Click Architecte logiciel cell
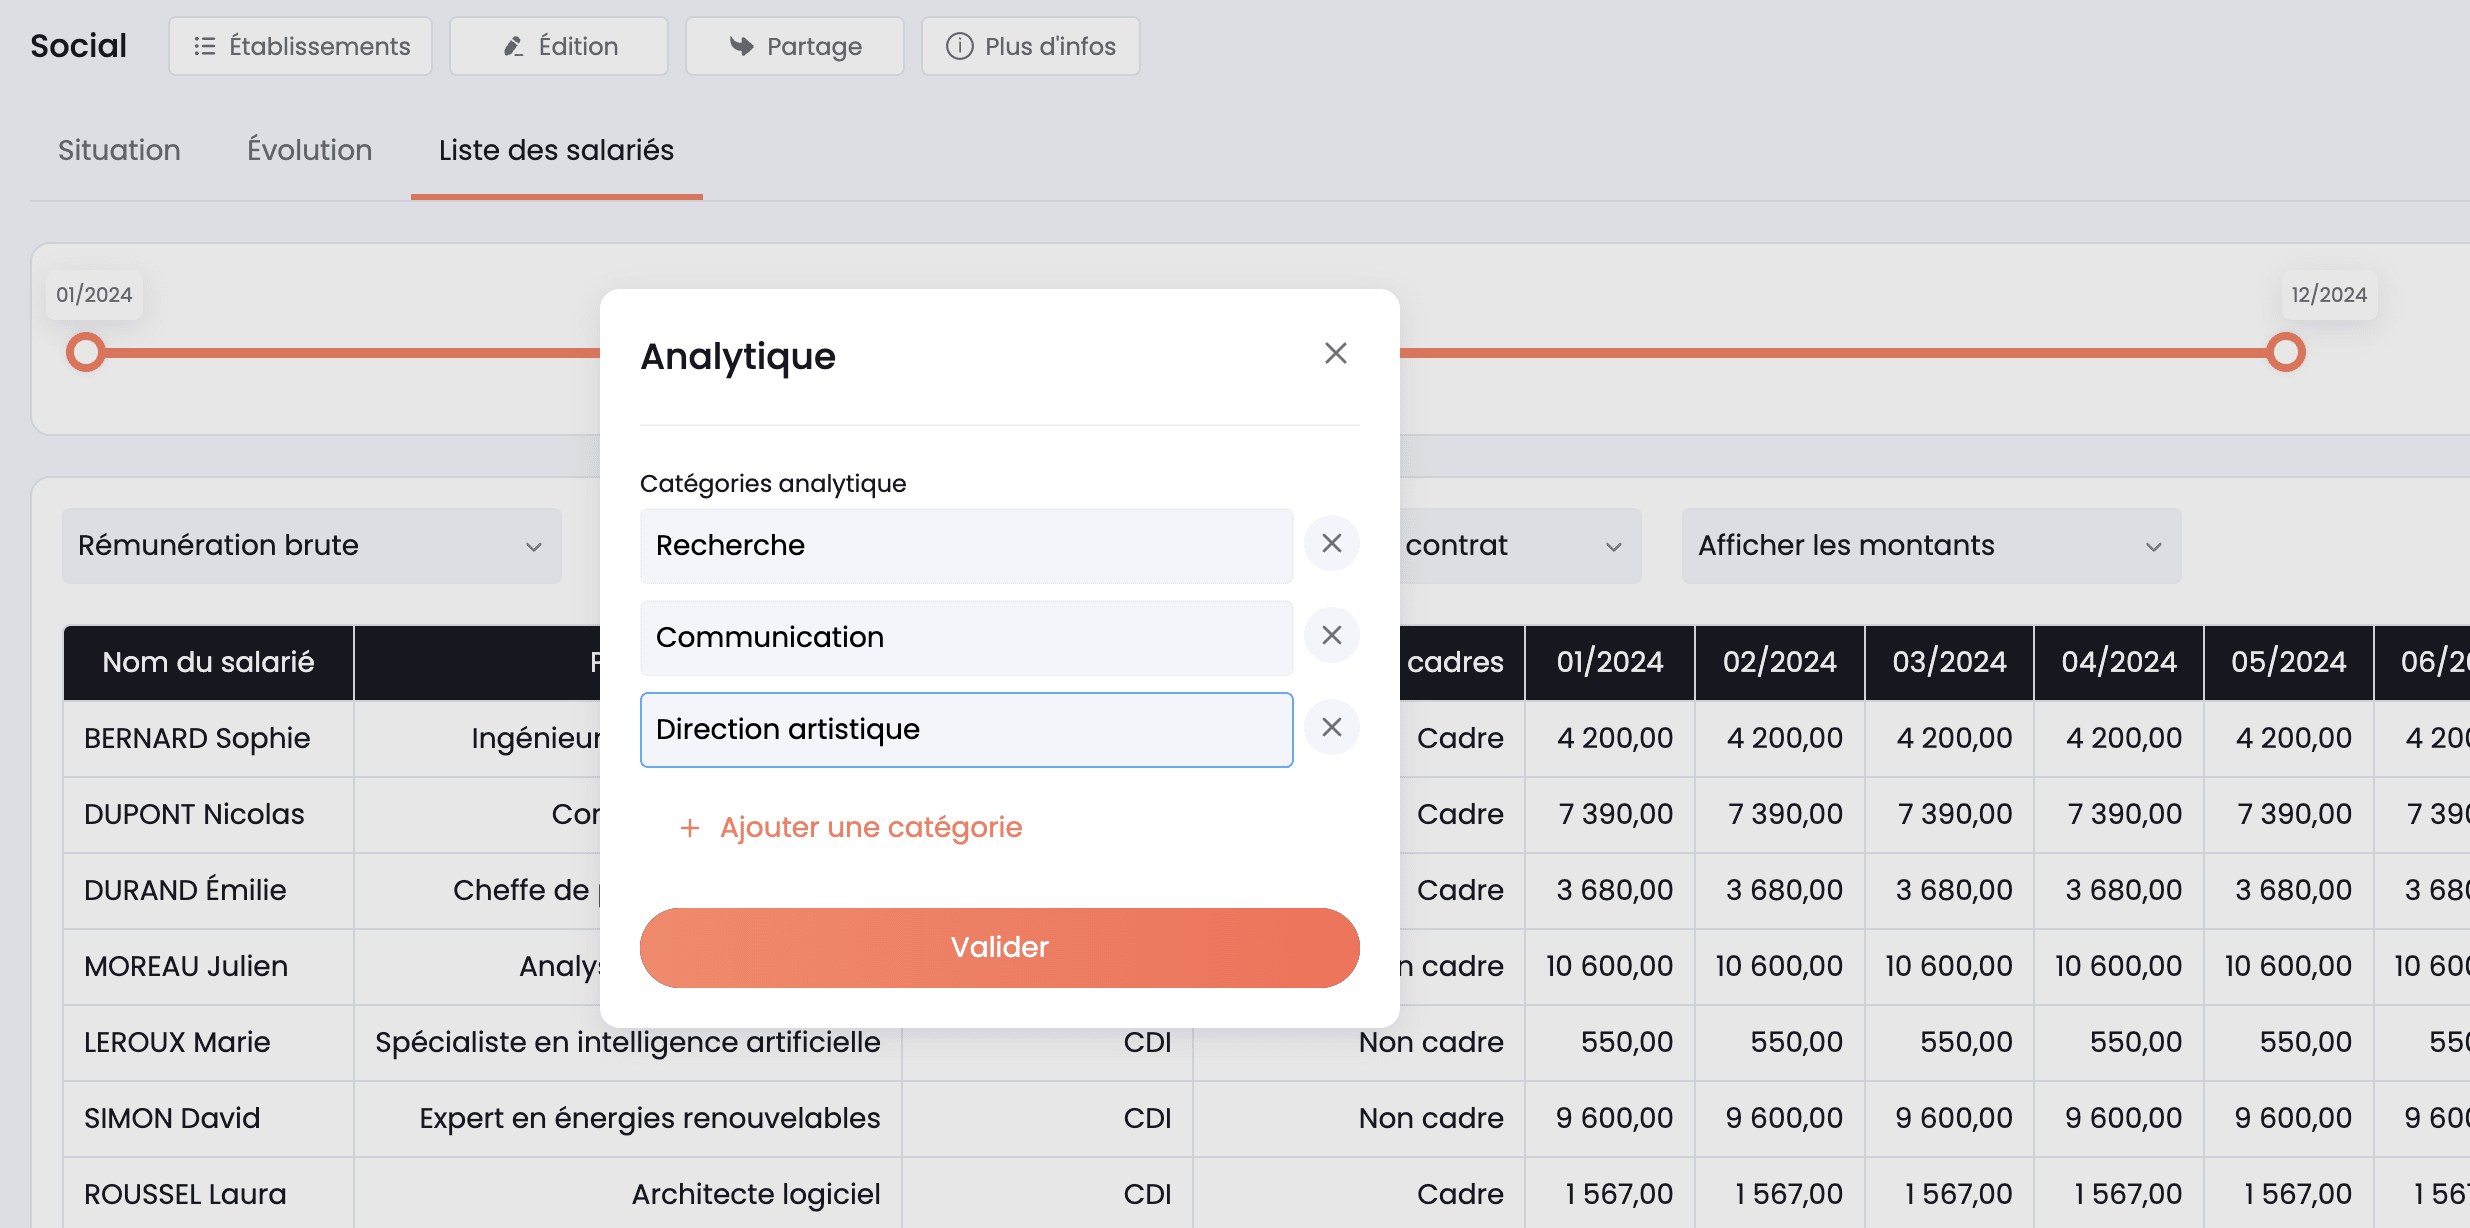This screenshot has width=2470, height=1228. [628, 1194]
